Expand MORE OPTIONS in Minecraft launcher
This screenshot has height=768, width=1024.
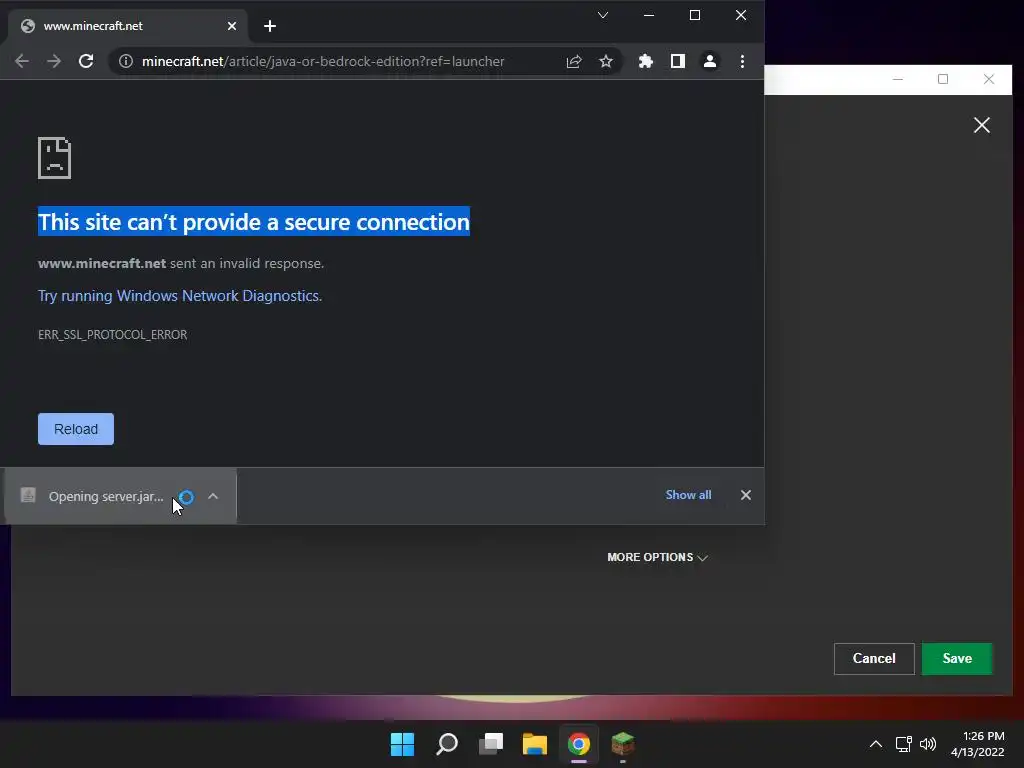click(658, 557)
